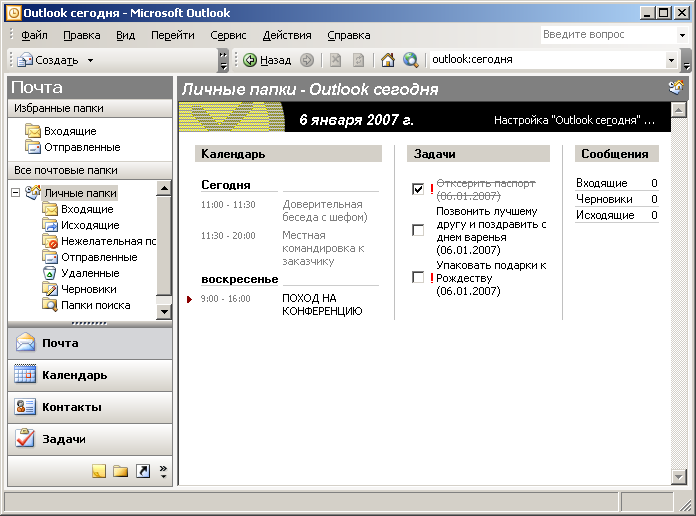Open the Сообщения Черновики link
The width and height of the screenshot is (696, 516).
point(604,199)
